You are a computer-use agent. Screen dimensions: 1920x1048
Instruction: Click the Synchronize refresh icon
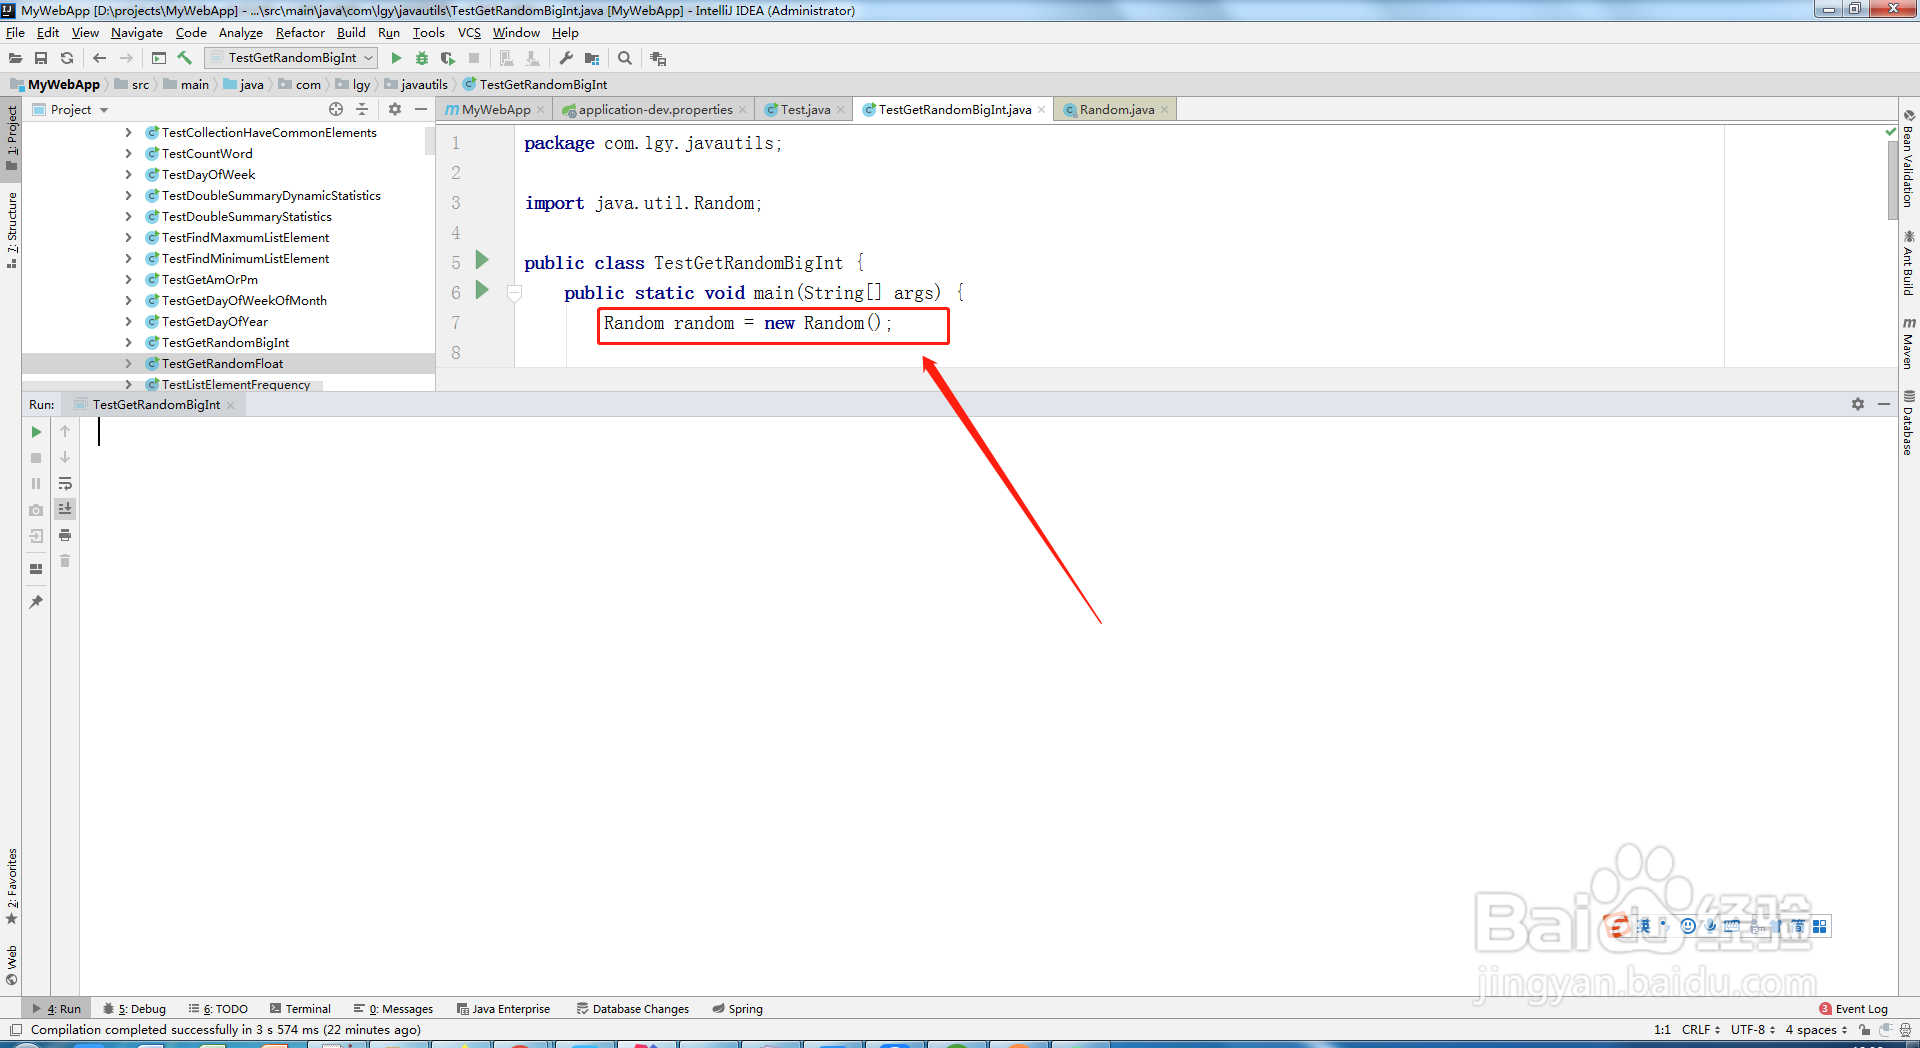point(67,58)
